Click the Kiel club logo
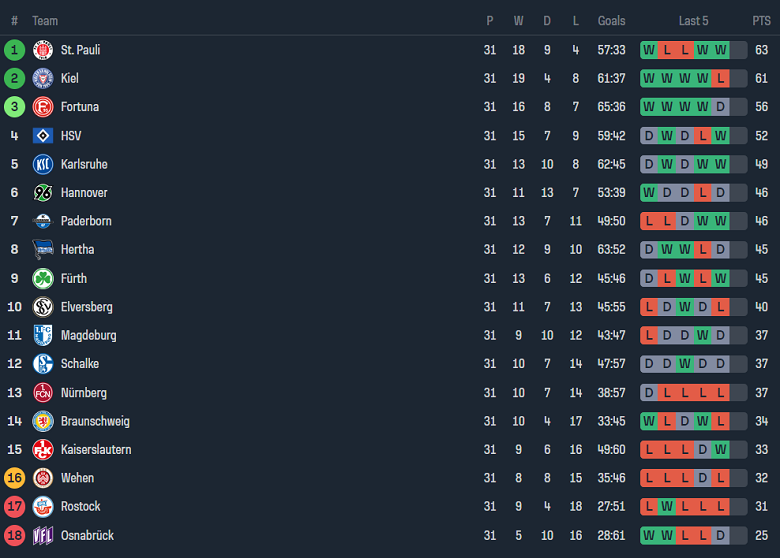 [43, 78]
